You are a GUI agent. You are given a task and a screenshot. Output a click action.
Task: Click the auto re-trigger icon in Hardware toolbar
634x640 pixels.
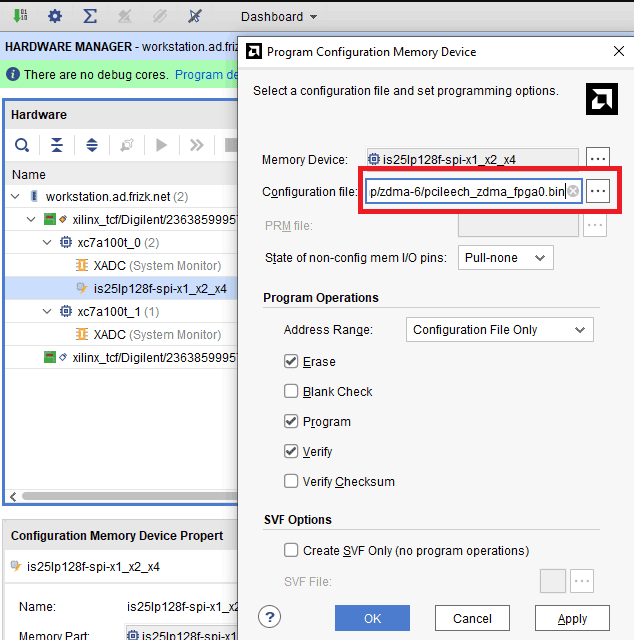pyautogui.click(x=127, y=145)
